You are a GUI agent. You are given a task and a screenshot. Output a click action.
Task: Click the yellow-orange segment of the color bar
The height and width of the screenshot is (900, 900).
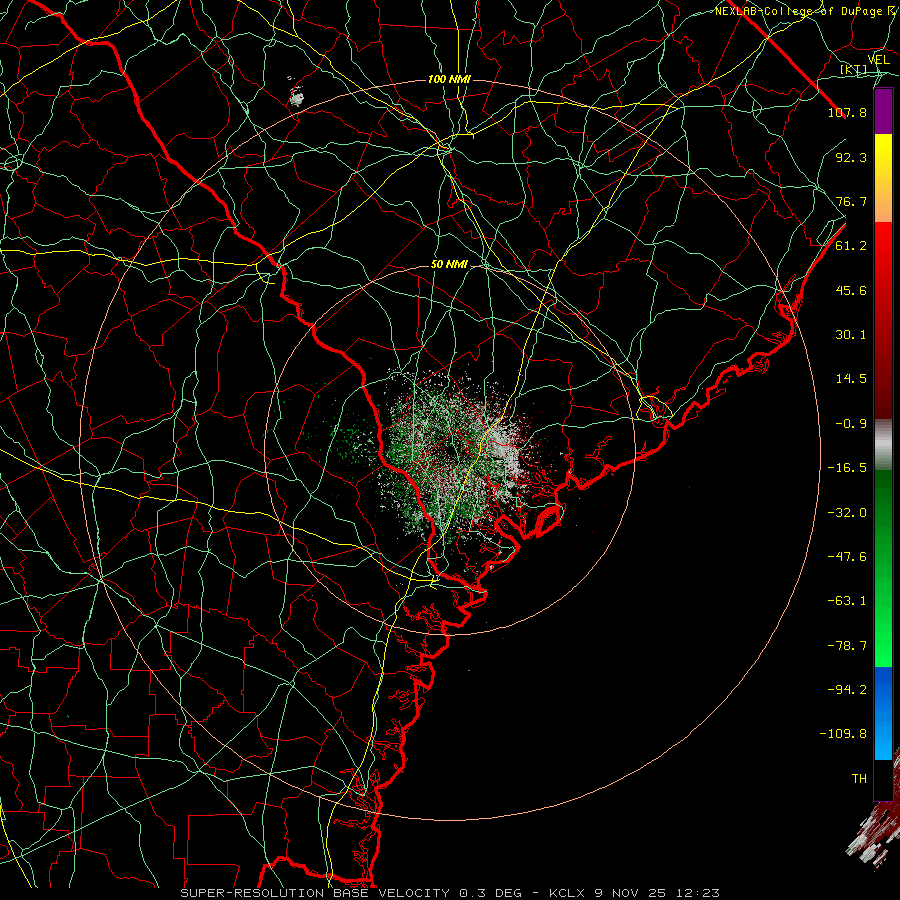coord(883,178)
